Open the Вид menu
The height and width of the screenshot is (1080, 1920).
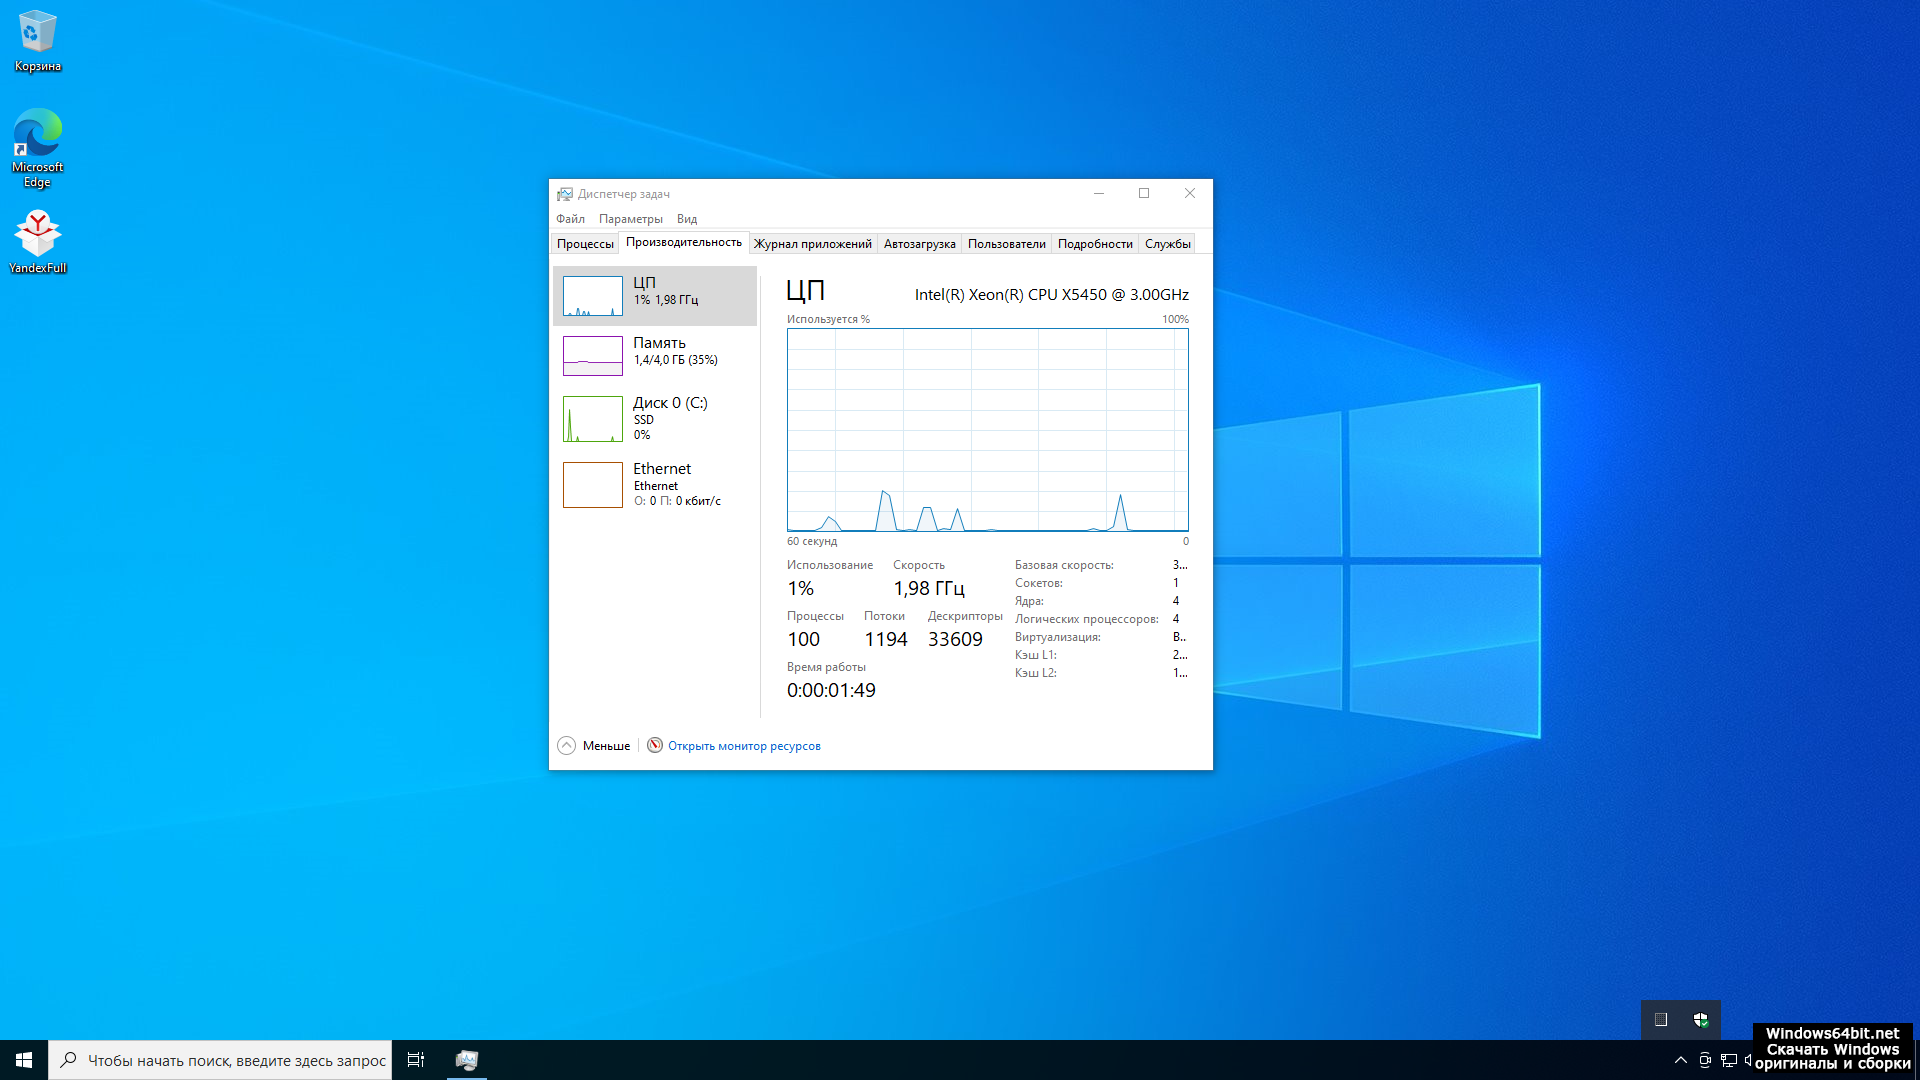686,219
